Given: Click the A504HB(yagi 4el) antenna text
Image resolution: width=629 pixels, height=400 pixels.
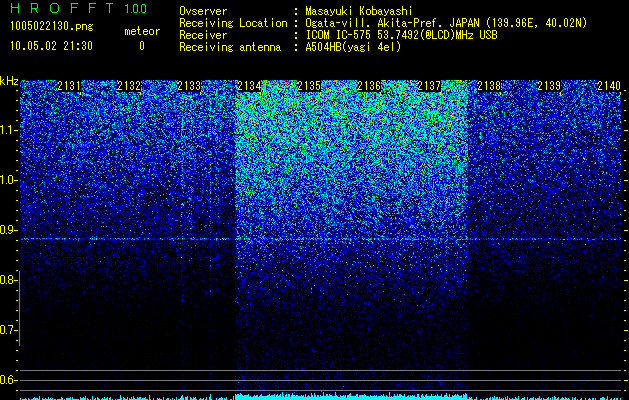Looking at the screenshot, I should pos(353,47).
